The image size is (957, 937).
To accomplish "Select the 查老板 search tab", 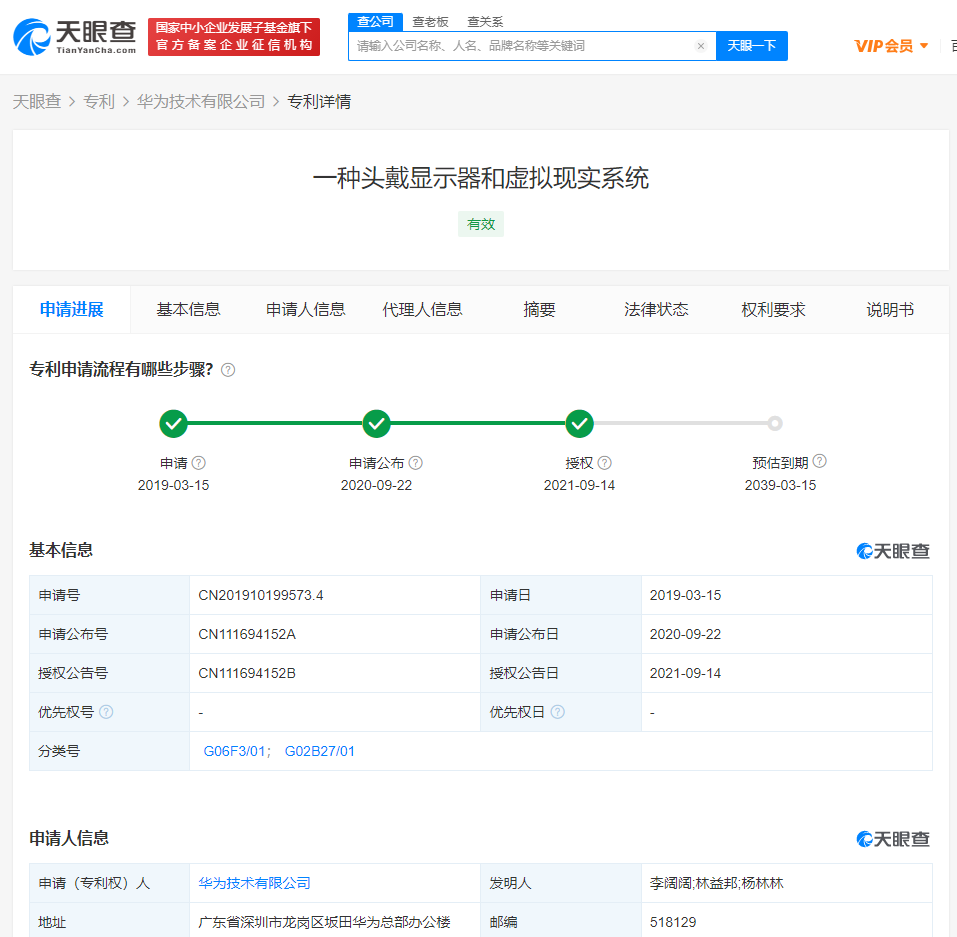I will tap(430, 22).
